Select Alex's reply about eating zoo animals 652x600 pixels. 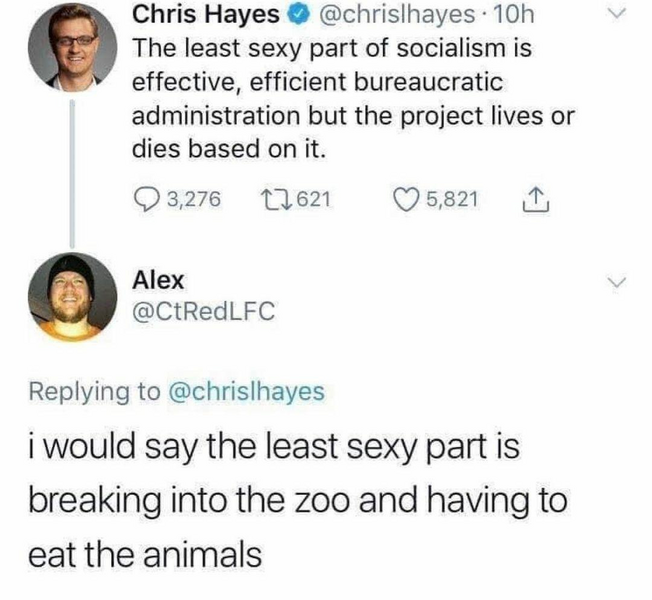(x=298, y=500)
